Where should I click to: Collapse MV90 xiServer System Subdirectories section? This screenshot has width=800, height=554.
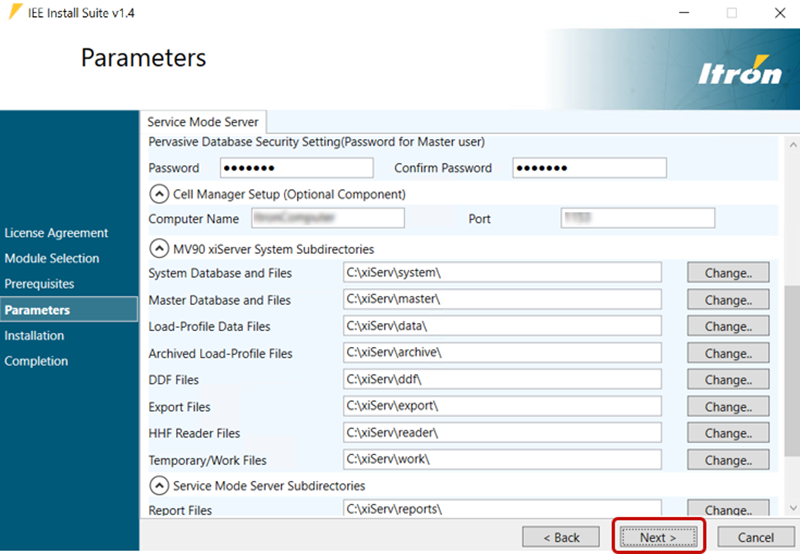pos(159,249)
